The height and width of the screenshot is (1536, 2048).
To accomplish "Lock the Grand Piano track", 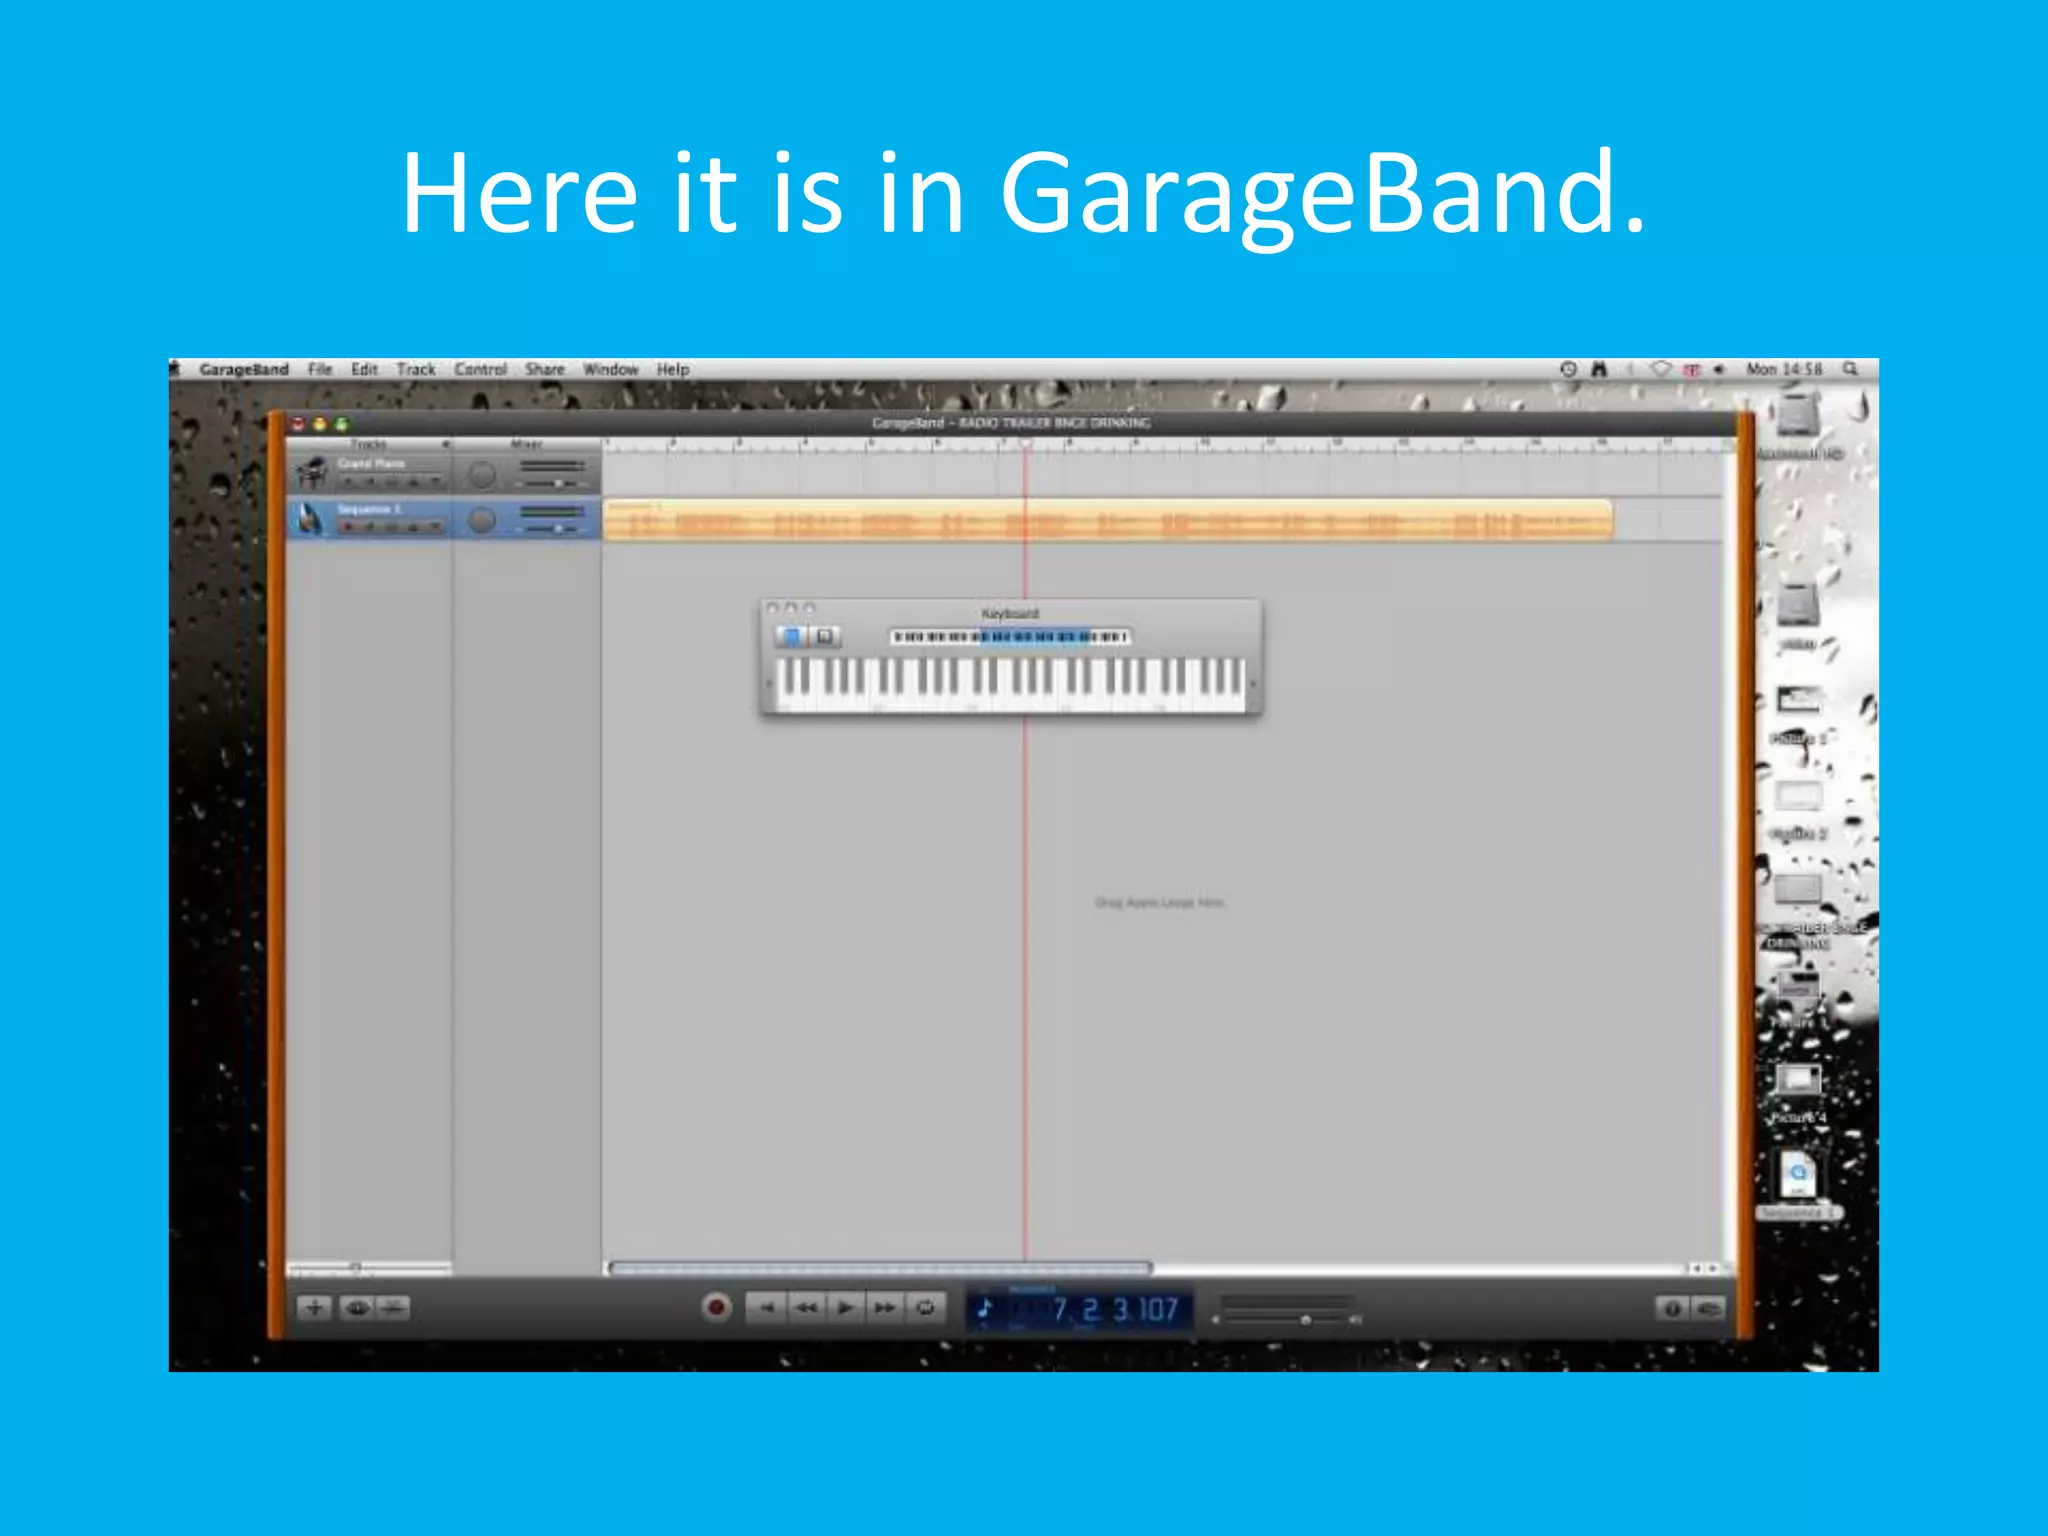I will pos(414,482).
